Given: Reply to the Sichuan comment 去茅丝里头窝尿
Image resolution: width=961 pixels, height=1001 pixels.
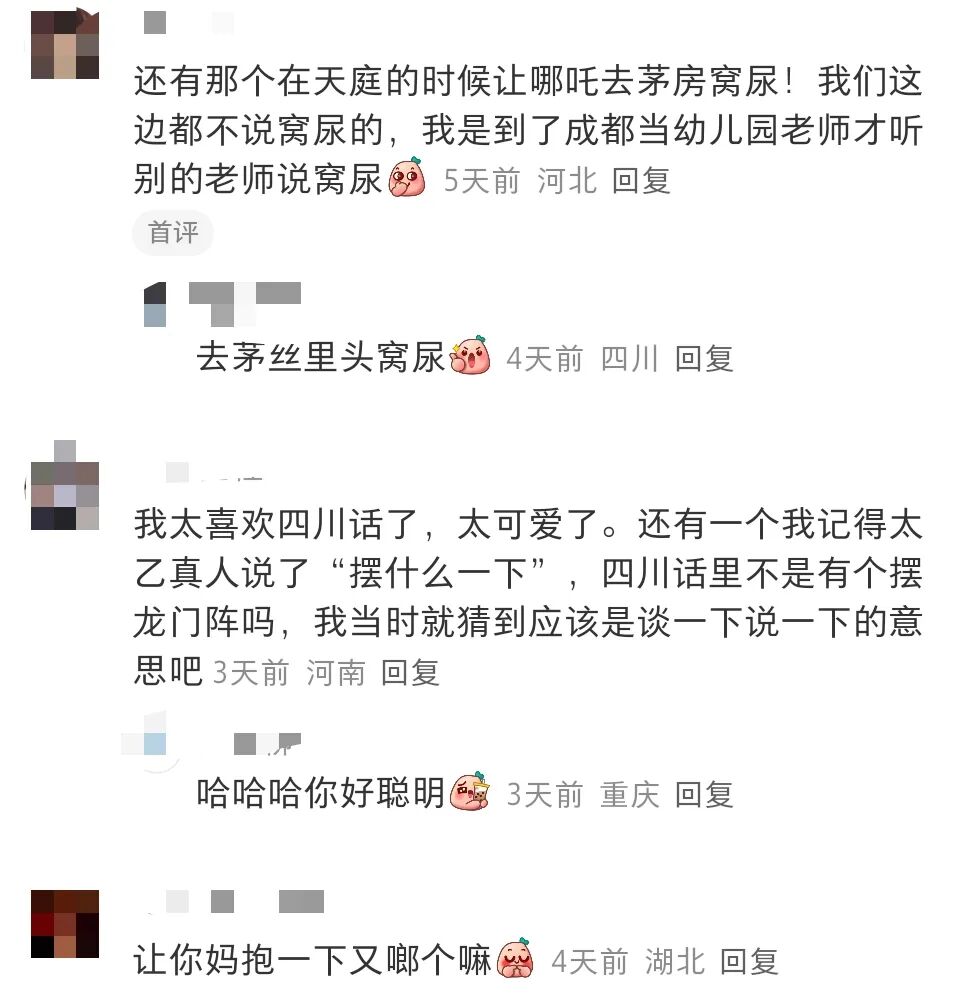Looking at the screenshot, I should [x=704, y=358].
